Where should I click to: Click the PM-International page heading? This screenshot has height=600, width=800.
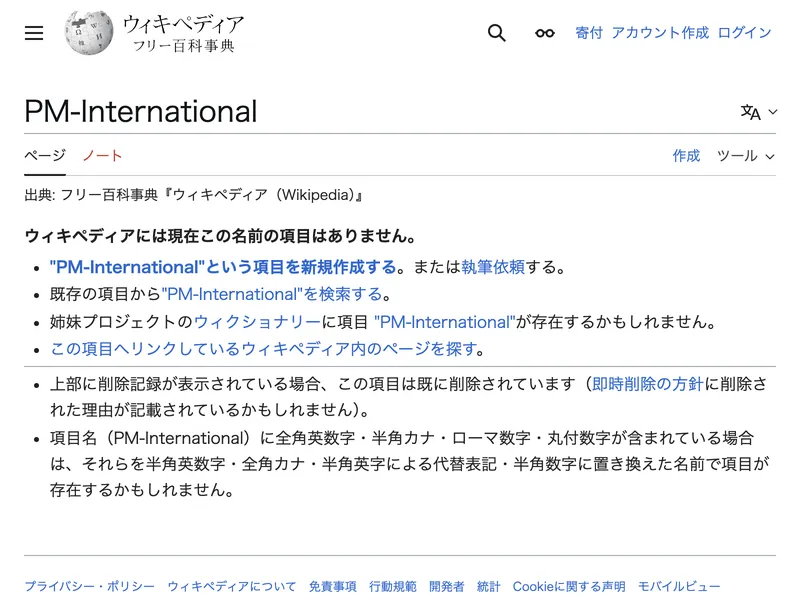pyautogui.click(x=141, y=111)
